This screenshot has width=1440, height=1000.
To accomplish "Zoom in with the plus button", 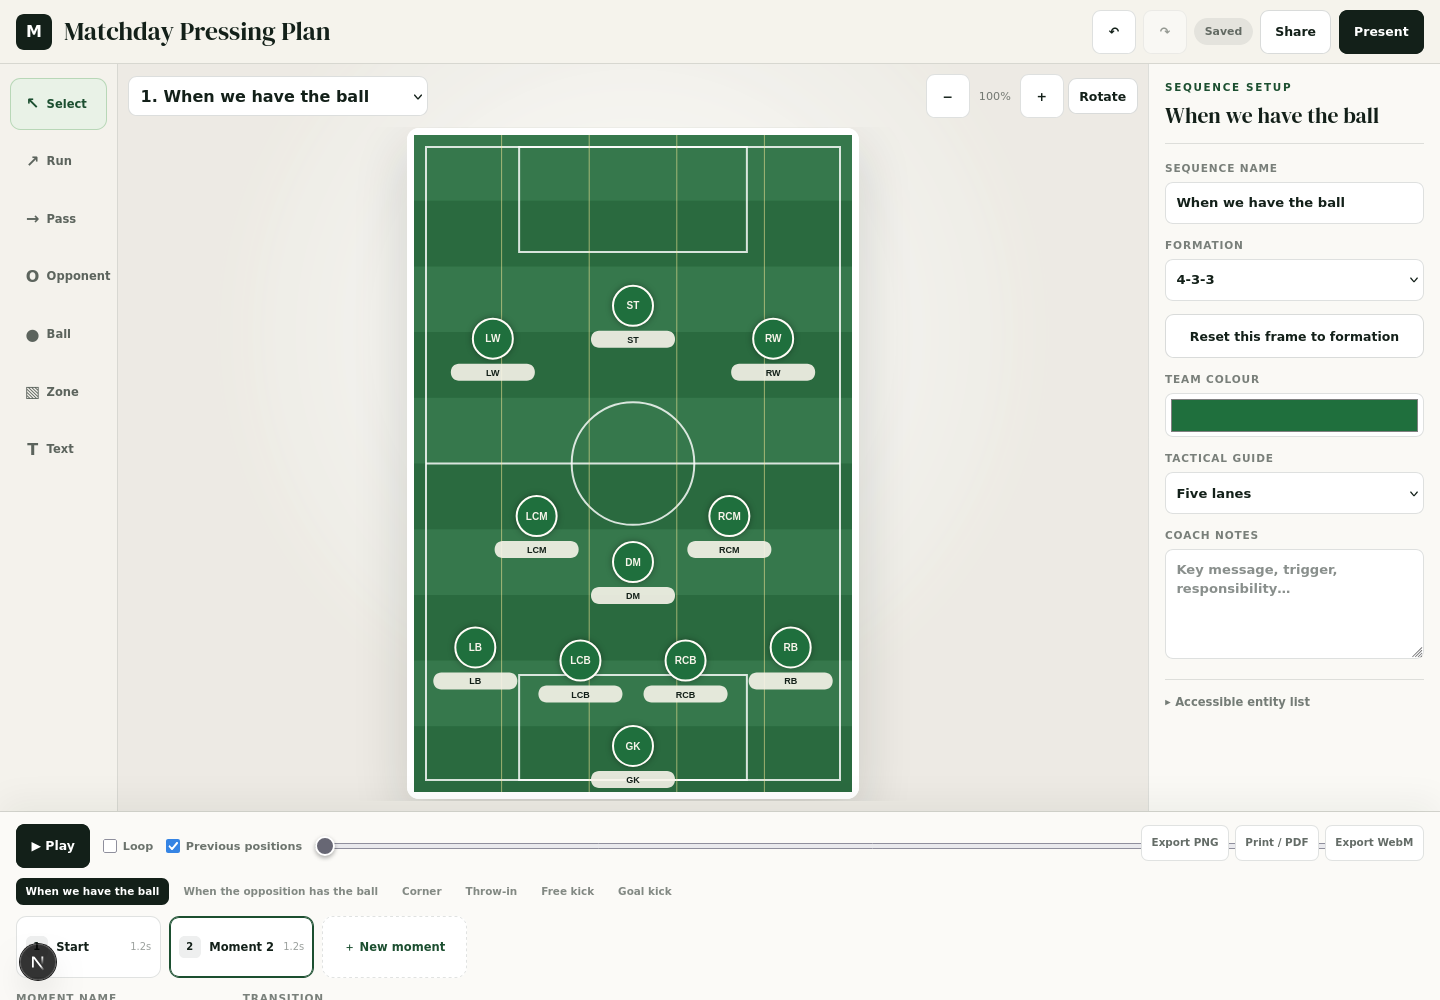I will coord(1042,97).
